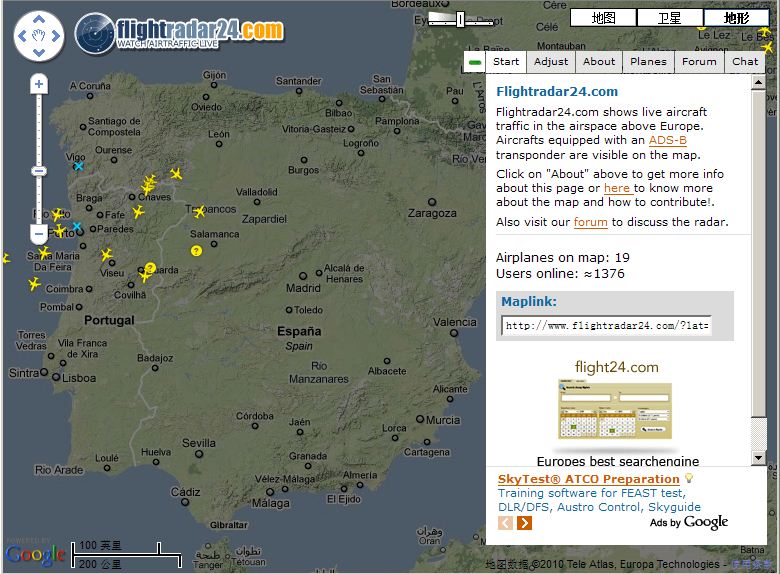Screen dimensions: 780x574
Task: Select the yellow question-mark marker below Salamanca
Action: point(196,250)
